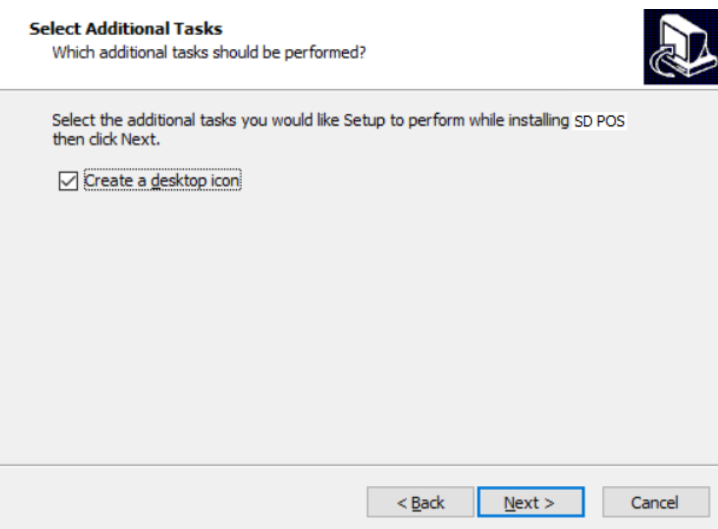Image resolution: width=718 pixels, height=529 pixels.
Task: Click the instruction sentence starting "Select the additional tasks"
Action: 310,121
